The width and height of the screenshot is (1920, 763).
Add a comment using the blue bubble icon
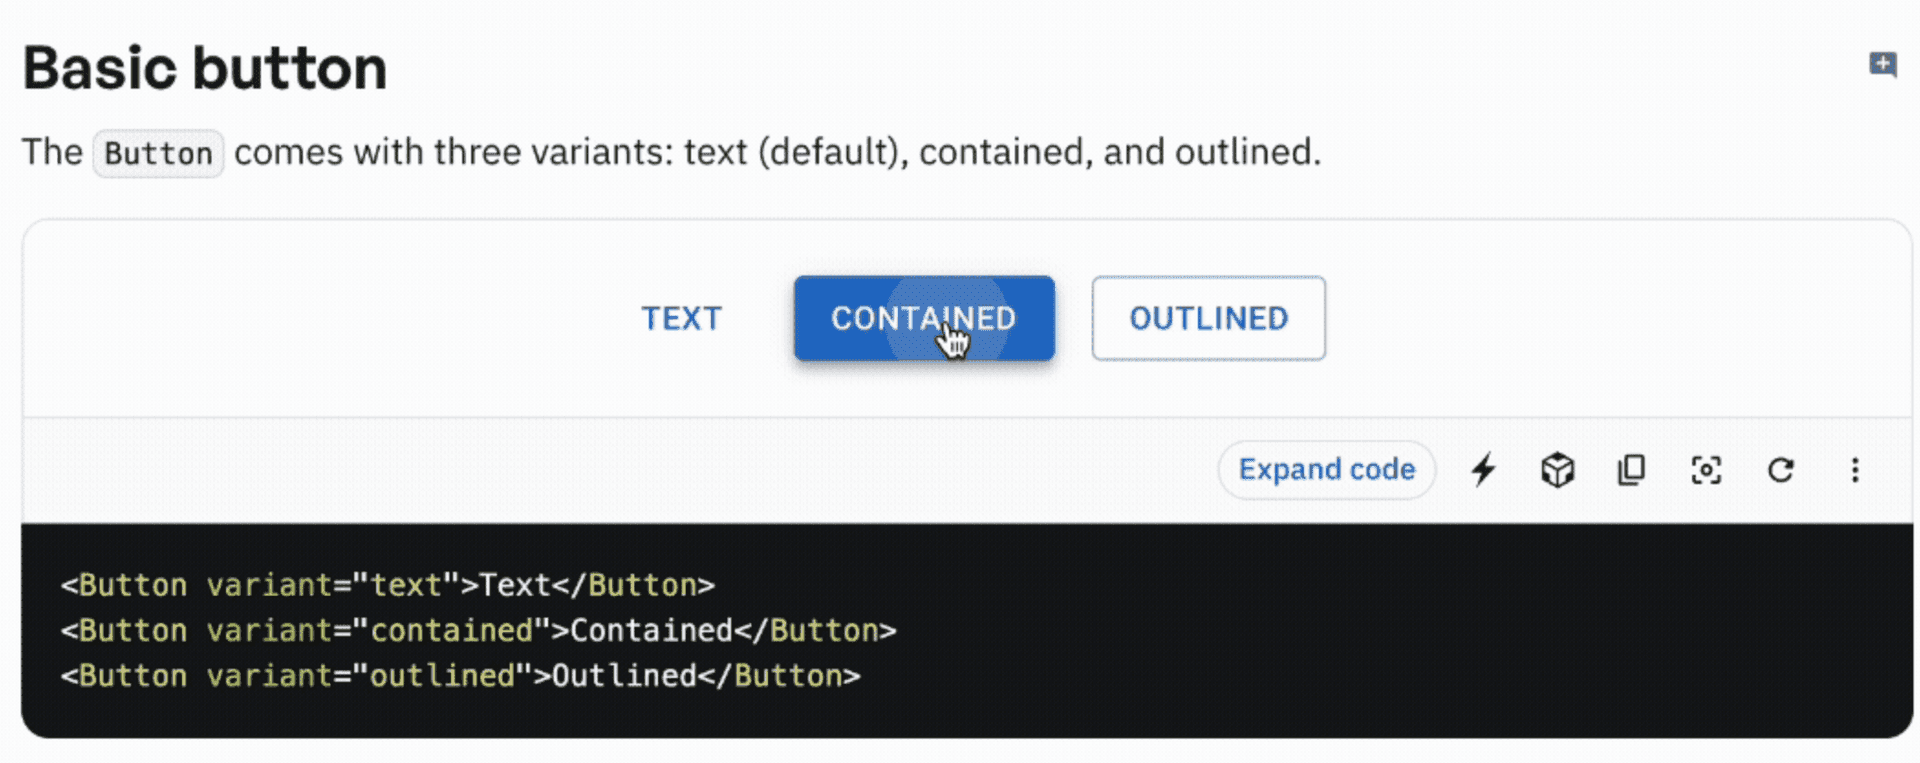1884,64
